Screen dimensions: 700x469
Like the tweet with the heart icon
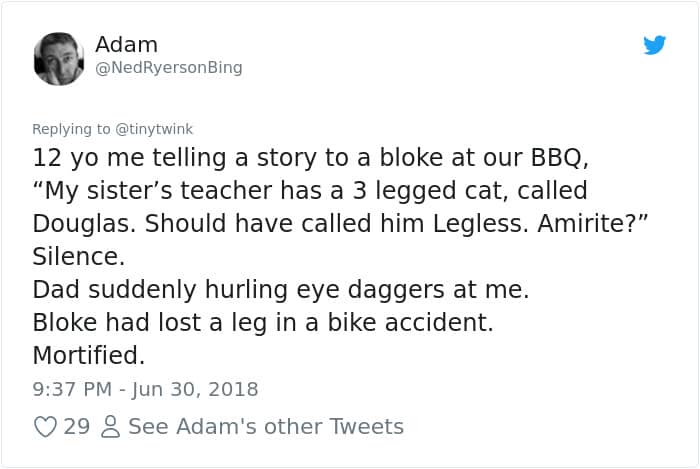tap(46, 427)
